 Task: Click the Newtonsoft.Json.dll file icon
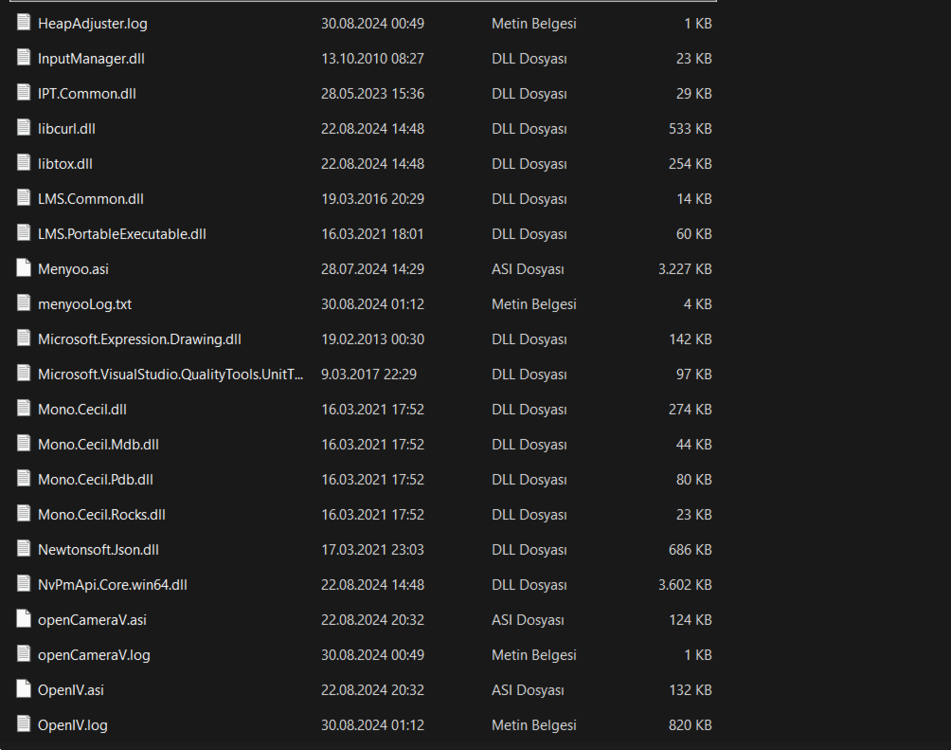24,549
